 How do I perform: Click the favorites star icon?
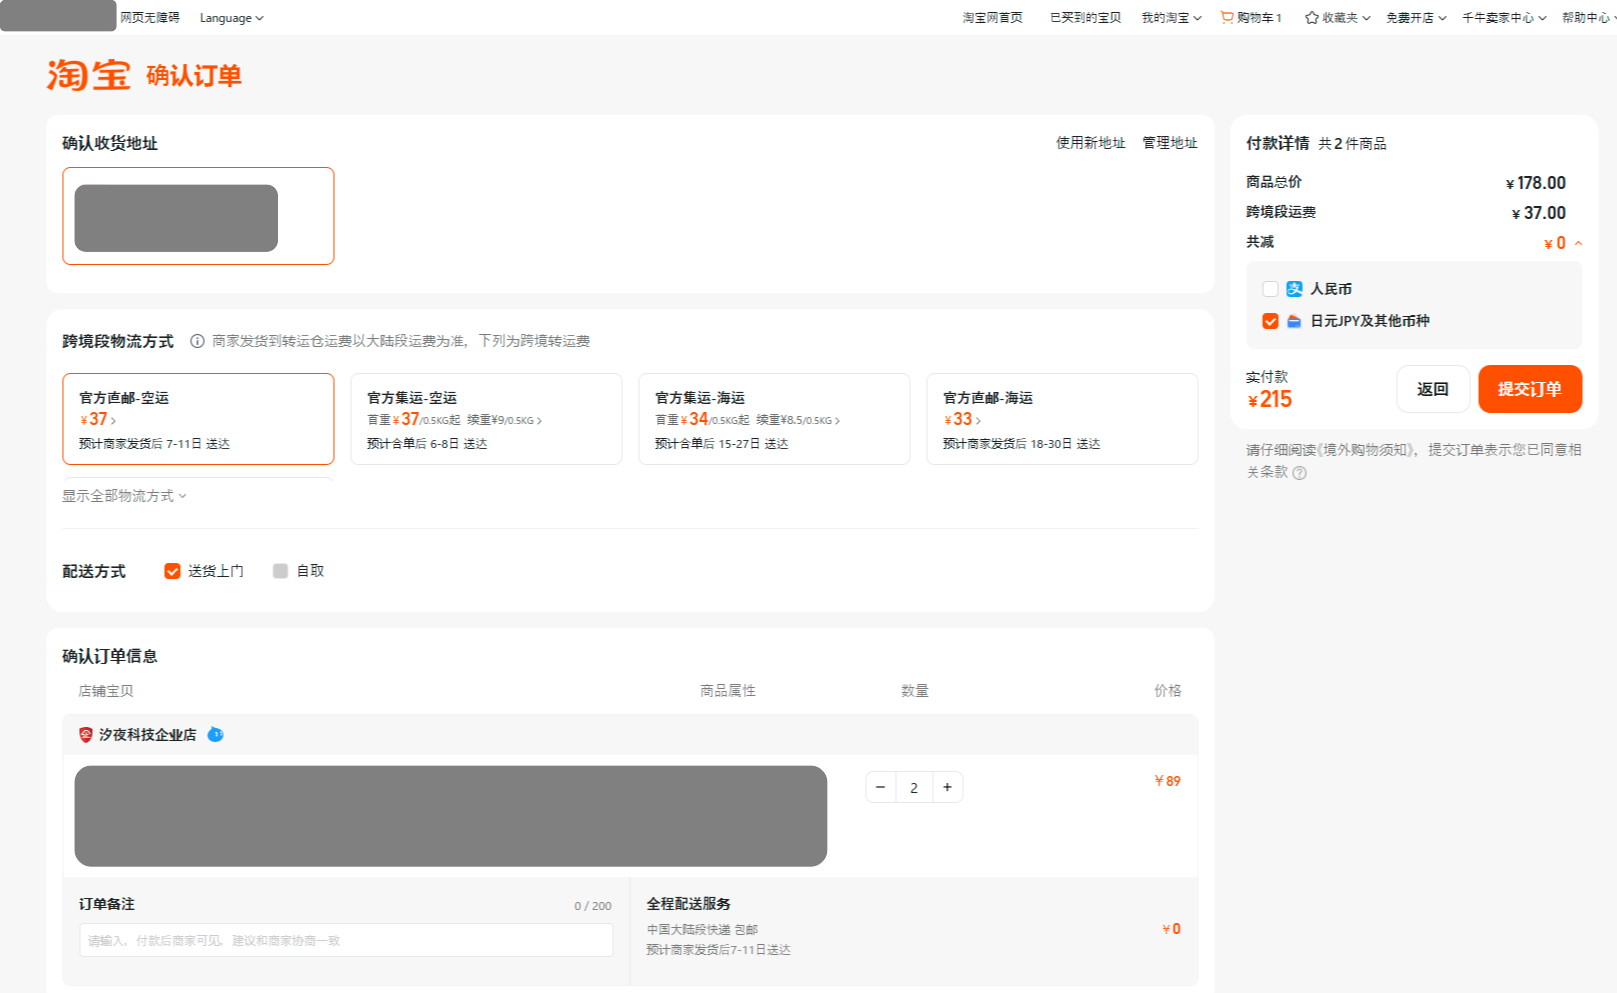click(x=1311, y=17)
